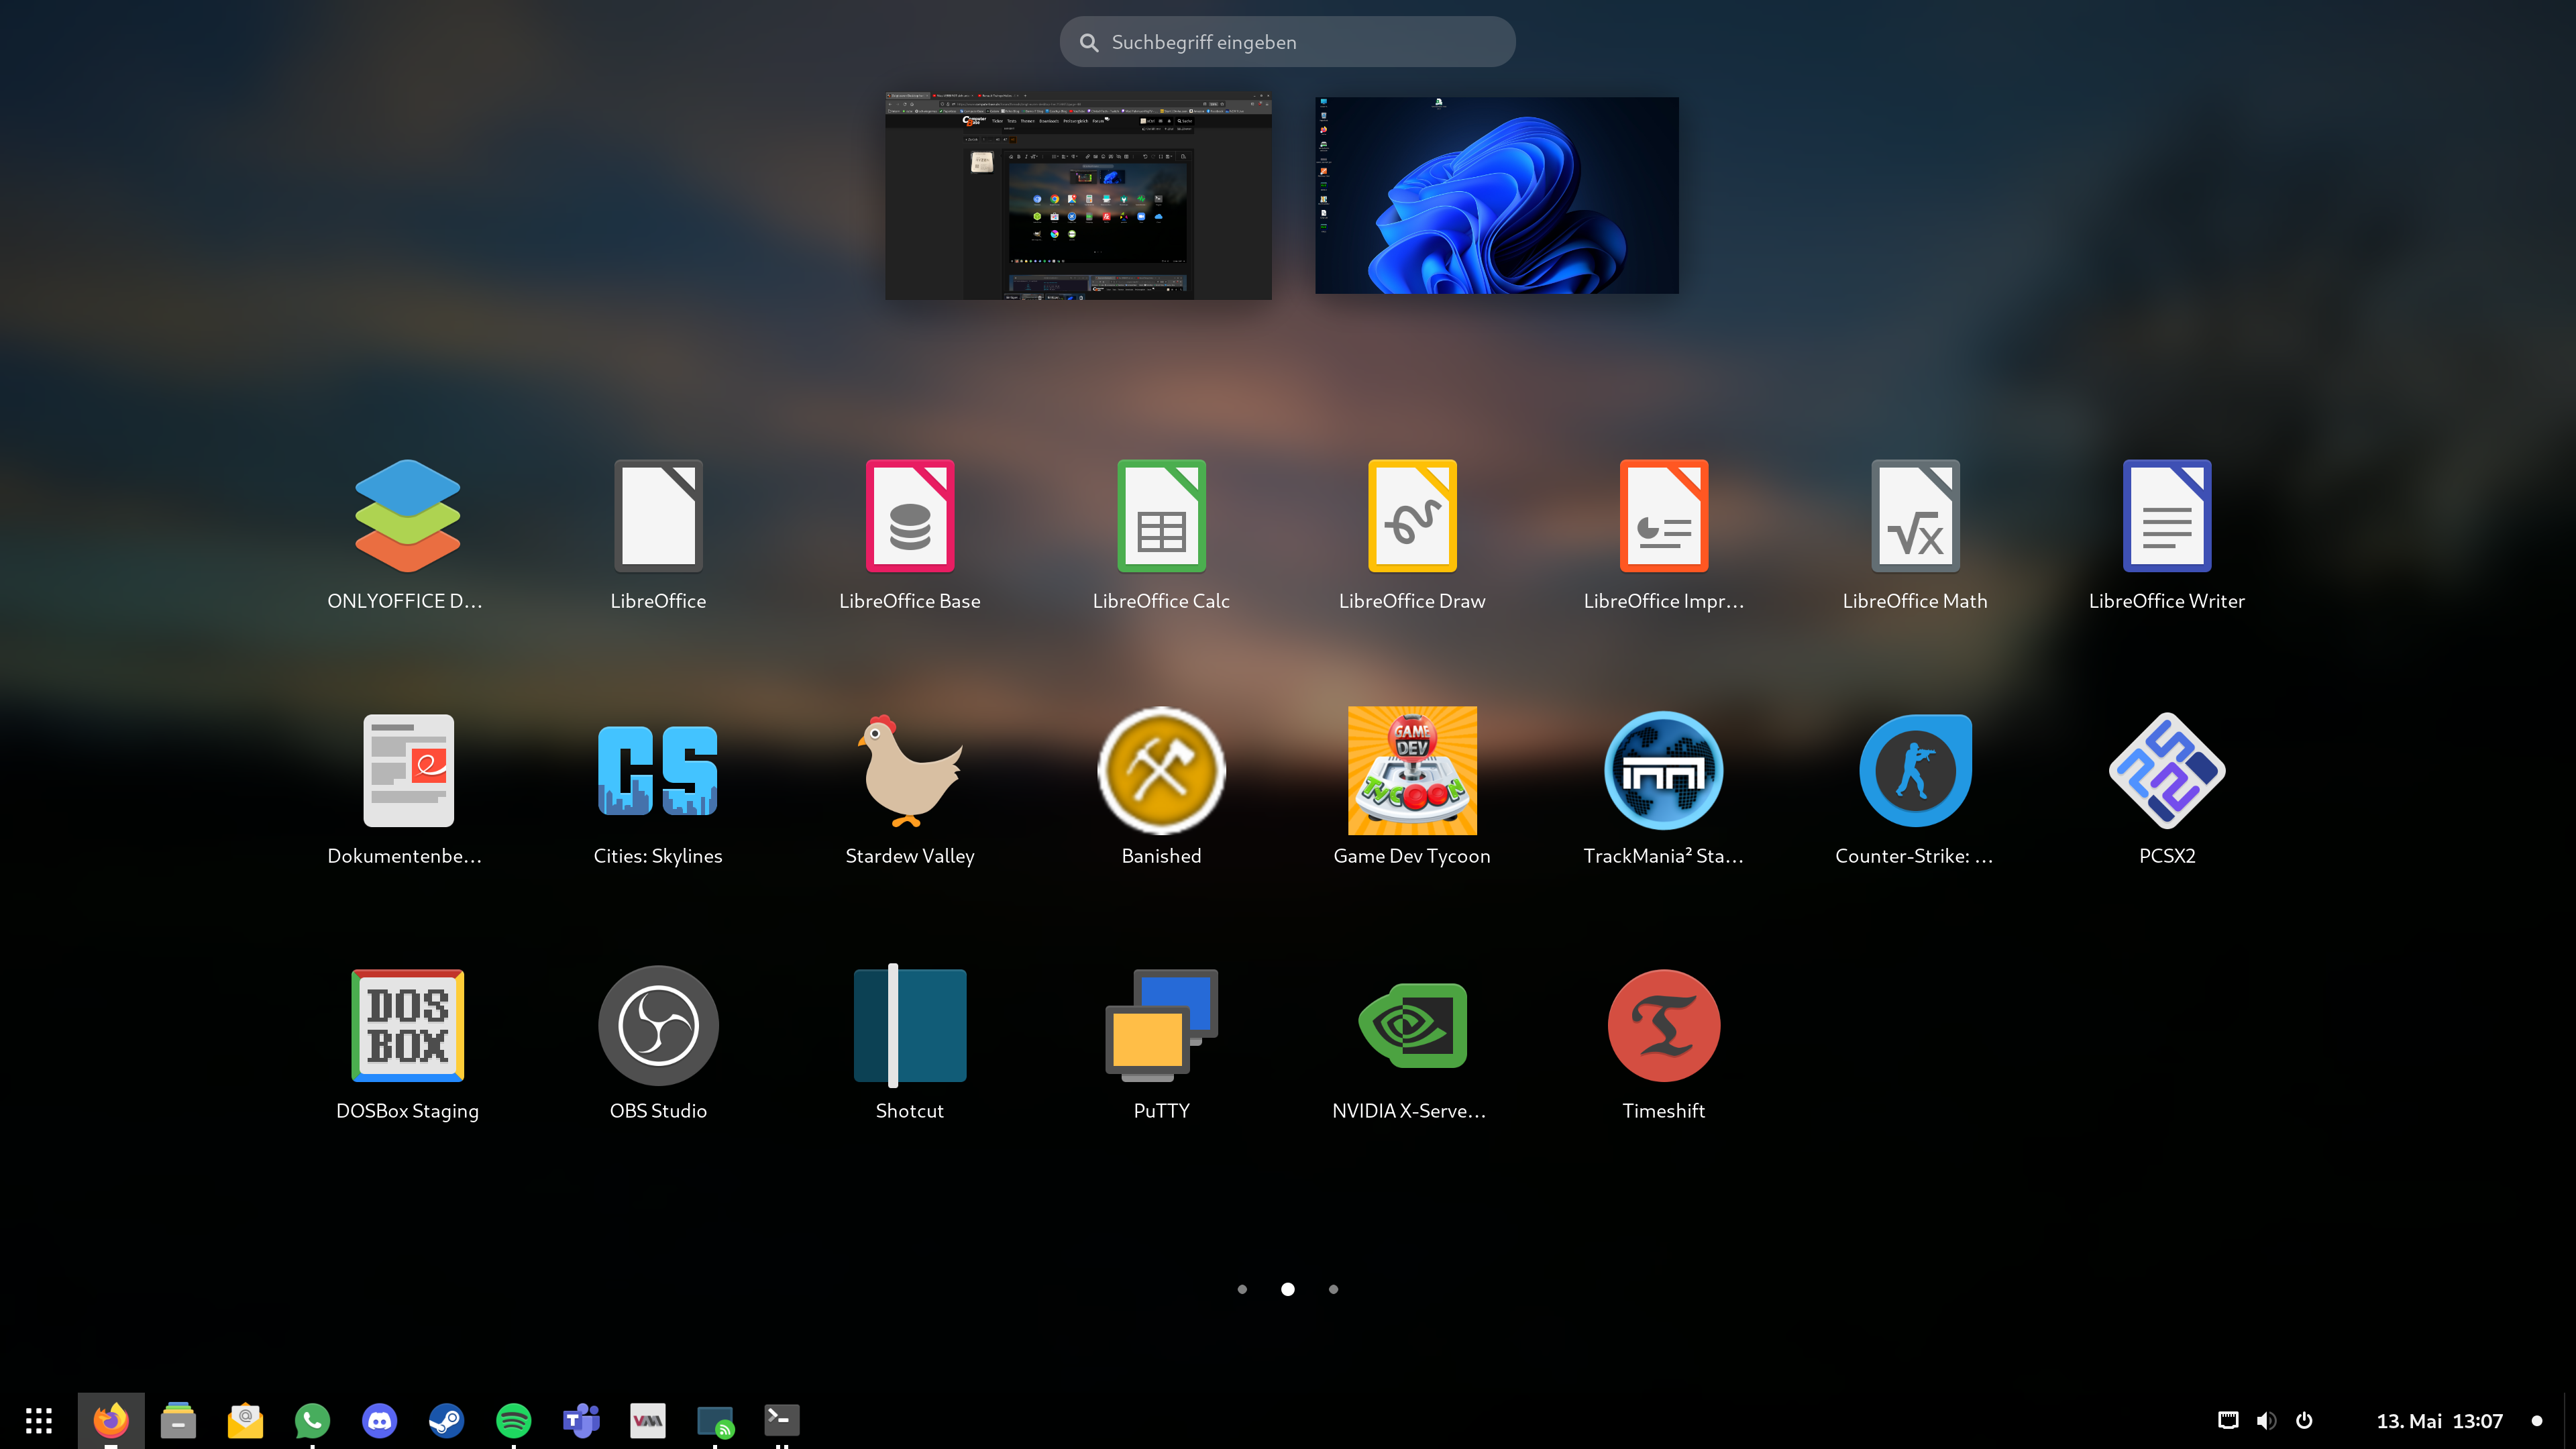Open Discord from the dock
The width and height of the screenshot is (2576, 1449).
coord(380,1420)
